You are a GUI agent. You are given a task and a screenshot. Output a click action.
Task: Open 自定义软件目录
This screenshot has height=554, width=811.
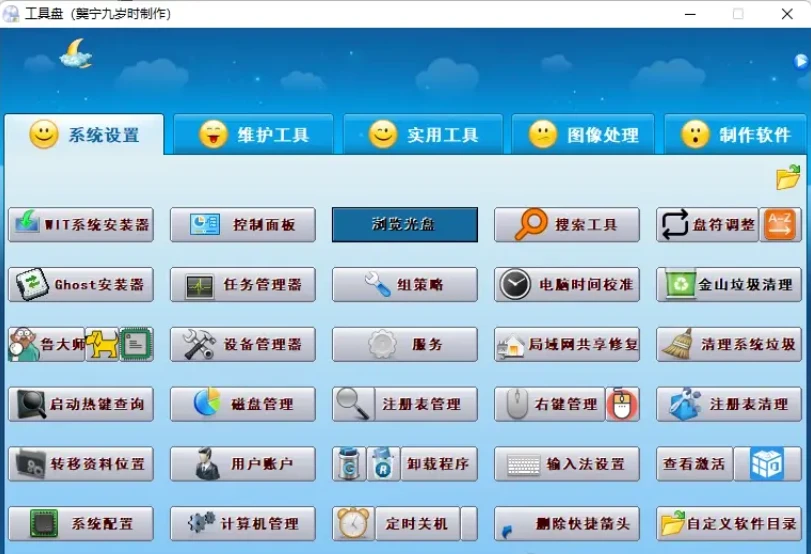click(729, 523)
